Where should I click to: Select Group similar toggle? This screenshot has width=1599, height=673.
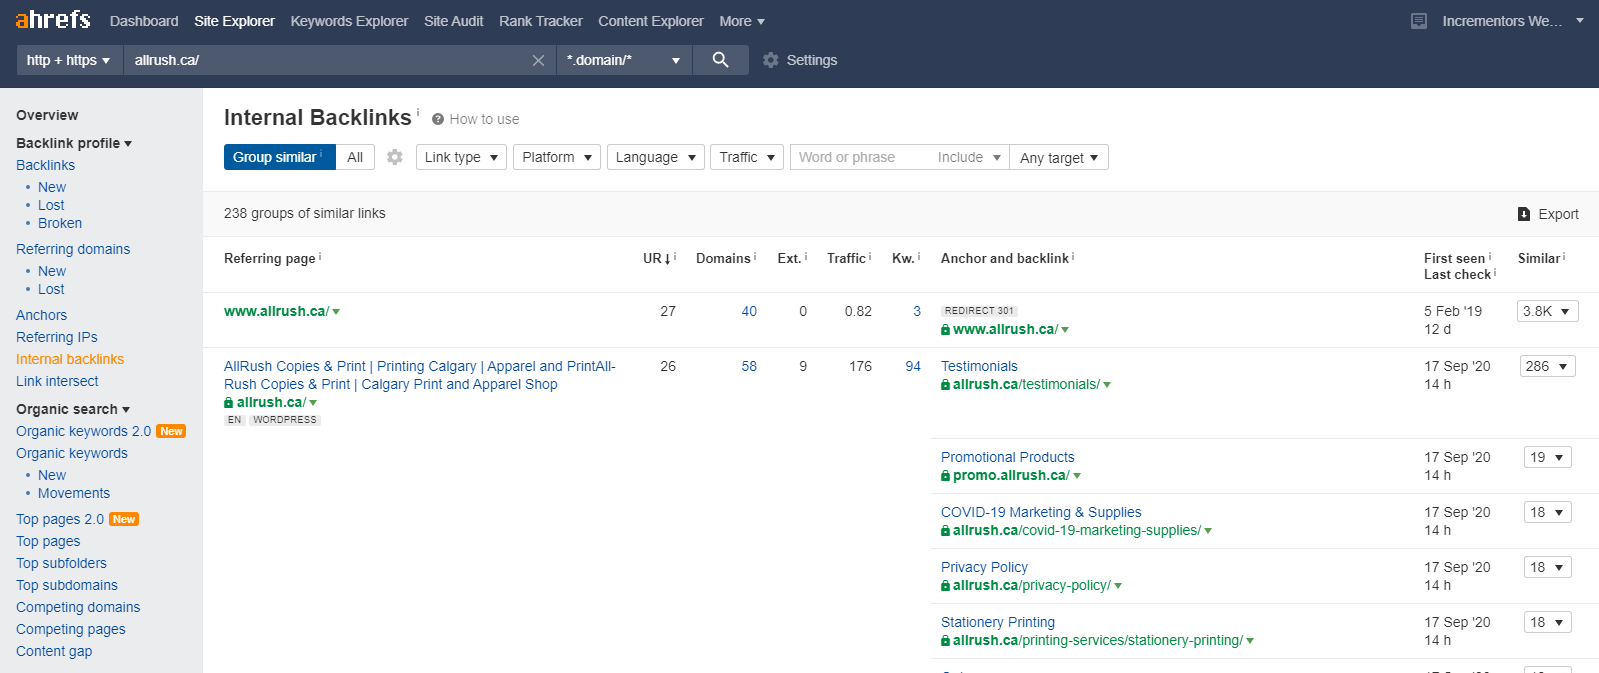point(279,157)
